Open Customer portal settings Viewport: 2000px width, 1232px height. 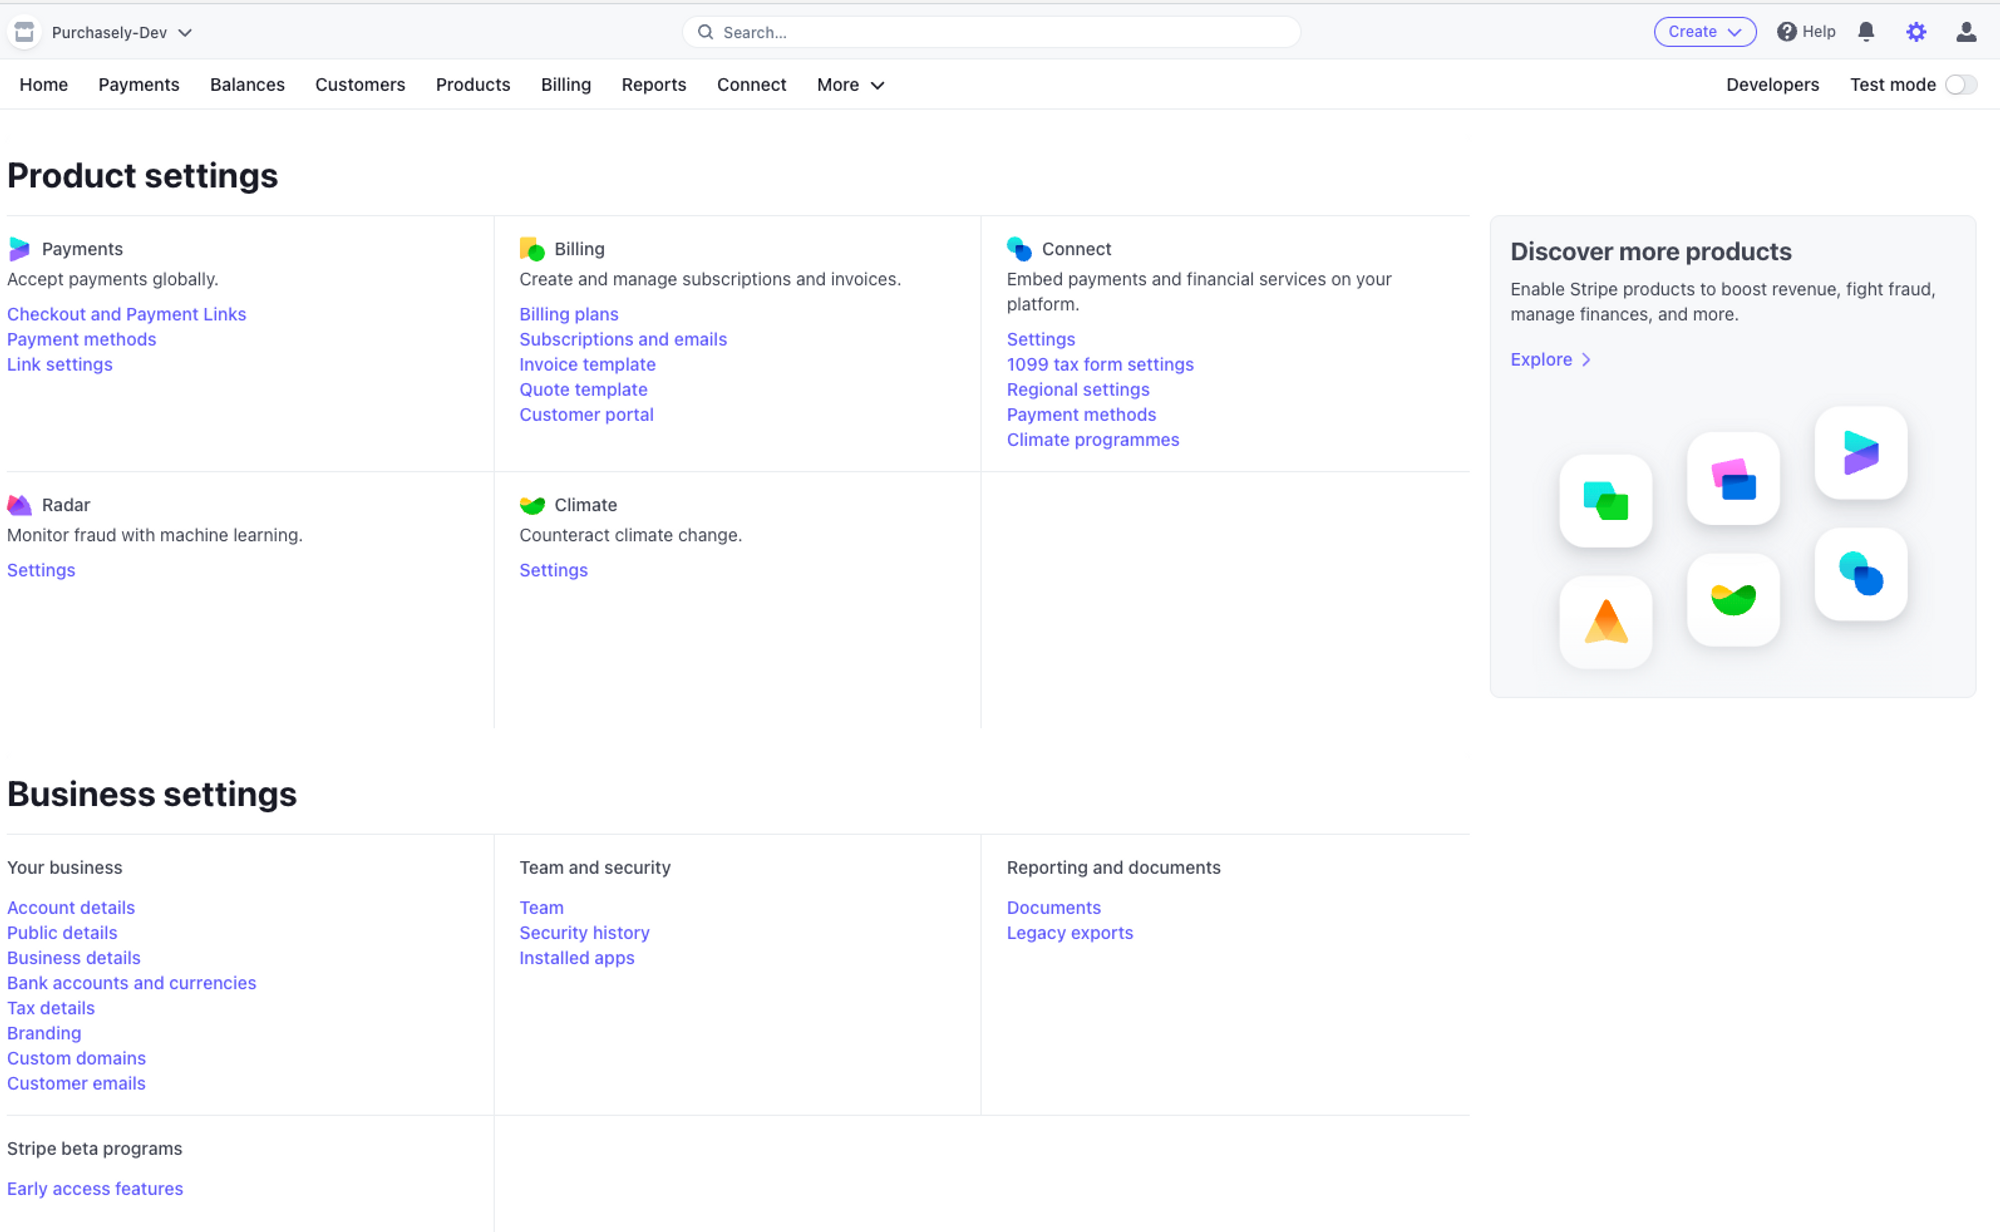[x=586, y=414]
